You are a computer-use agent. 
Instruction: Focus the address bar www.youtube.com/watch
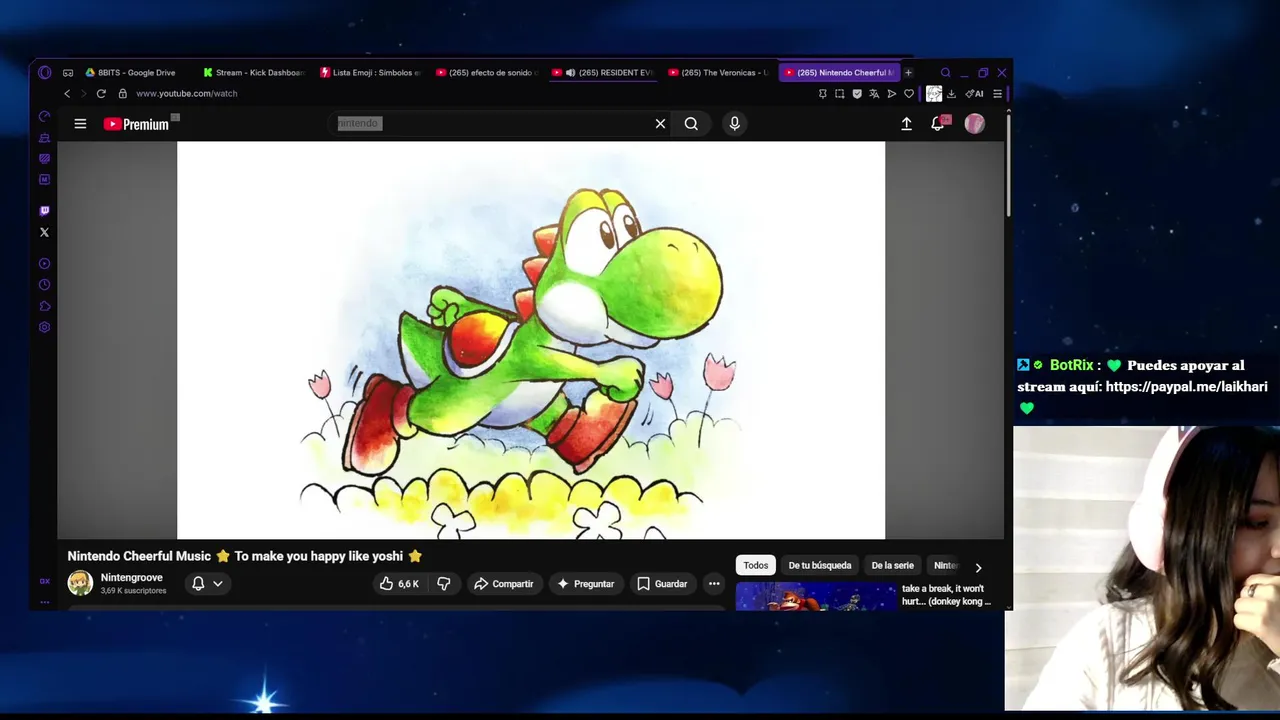[186, 94]
